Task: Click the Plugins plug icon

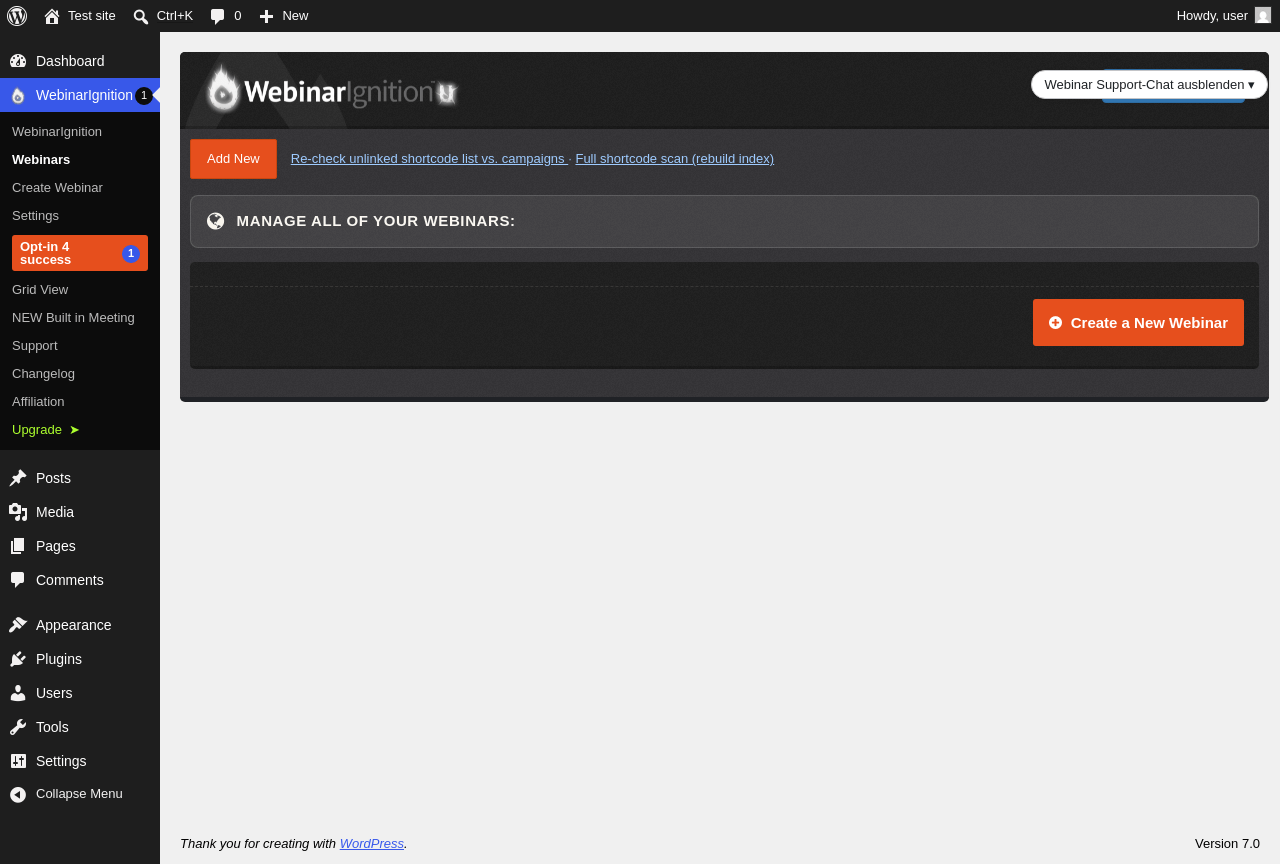Action: click(x=18, y=659)
